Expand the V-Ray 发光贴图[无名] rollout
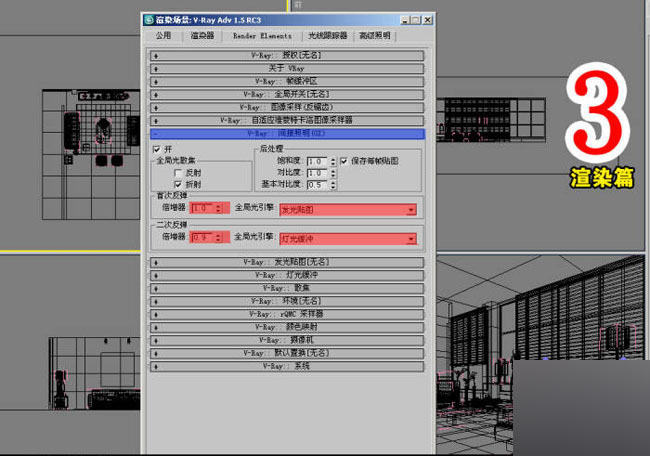650x456 pixels. [x=287, y=262]
